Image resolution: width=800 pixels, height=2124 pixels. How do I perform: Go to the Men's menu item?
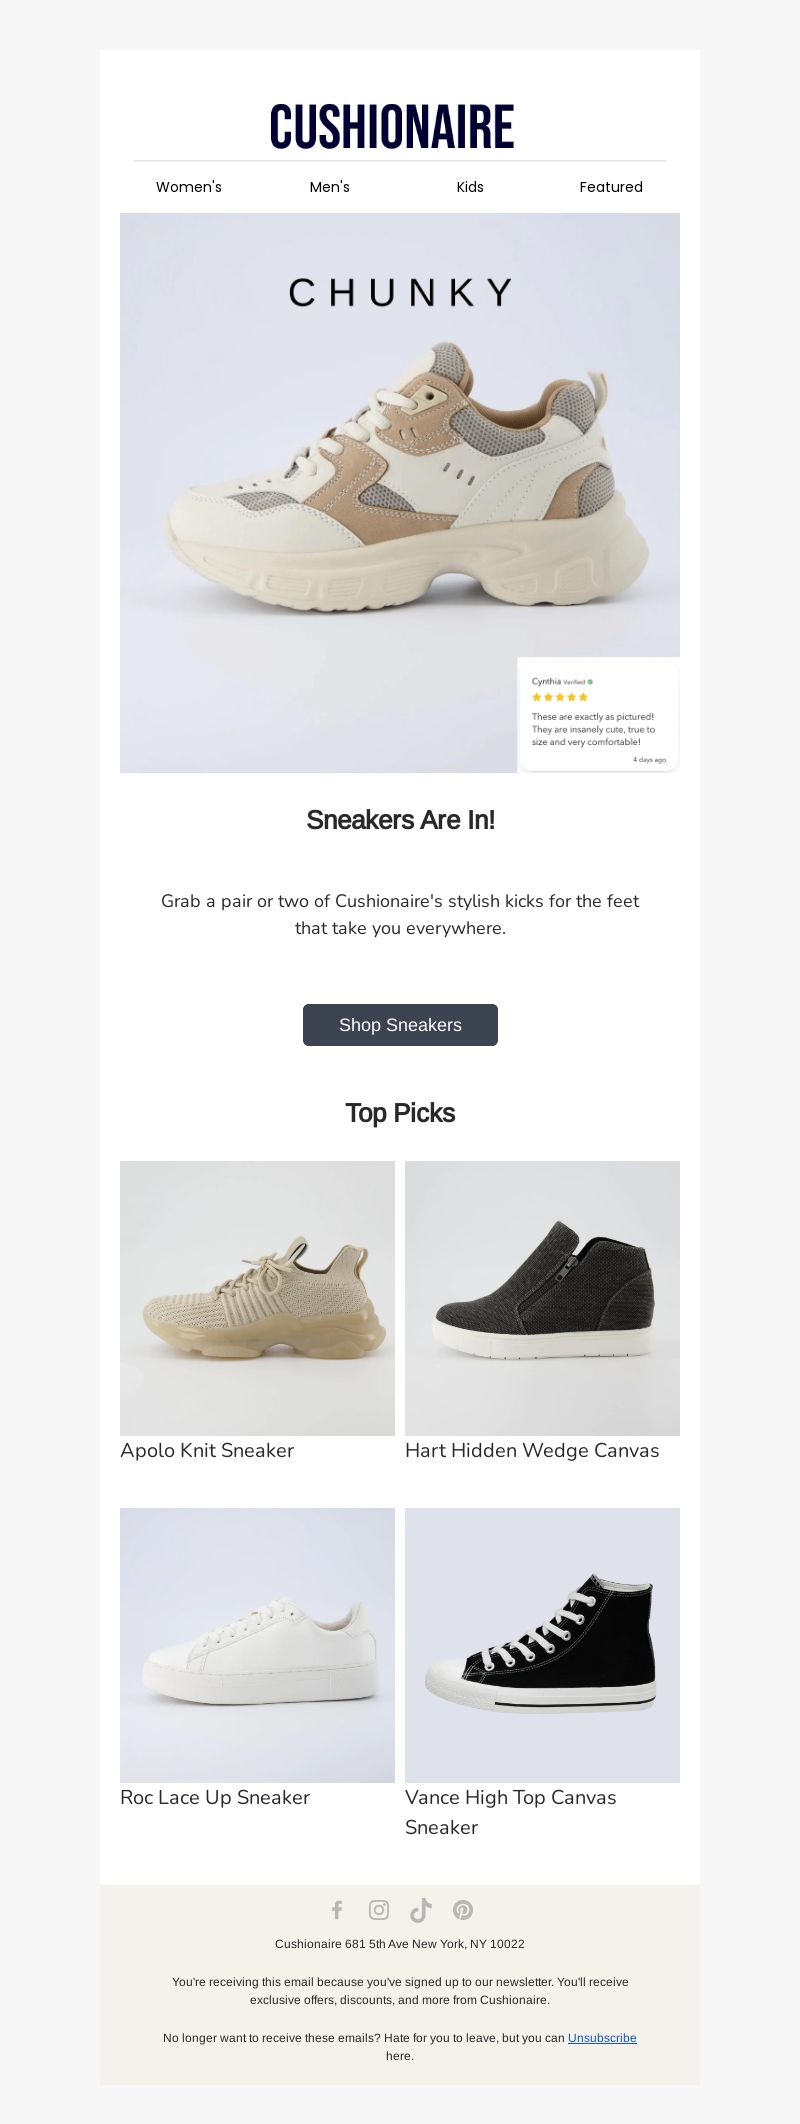point(330,187)
